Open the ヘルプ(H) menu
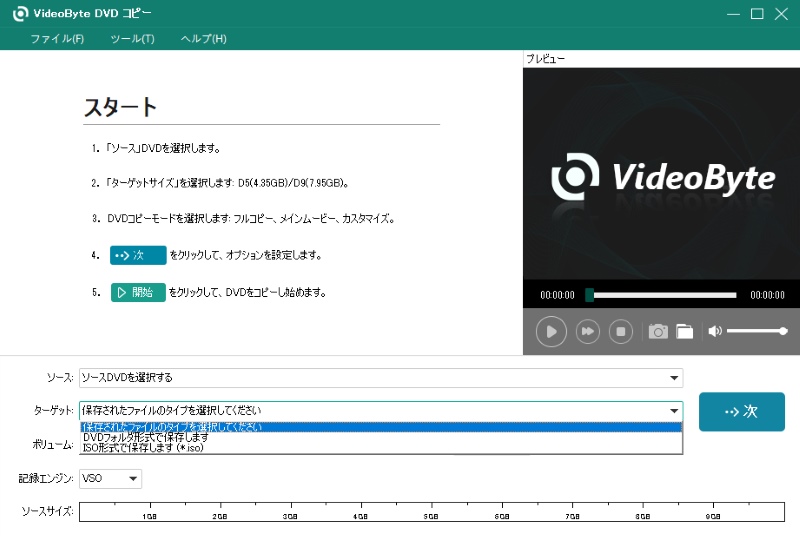This screenshot has height=548, width=800. (x=204, y=39)
